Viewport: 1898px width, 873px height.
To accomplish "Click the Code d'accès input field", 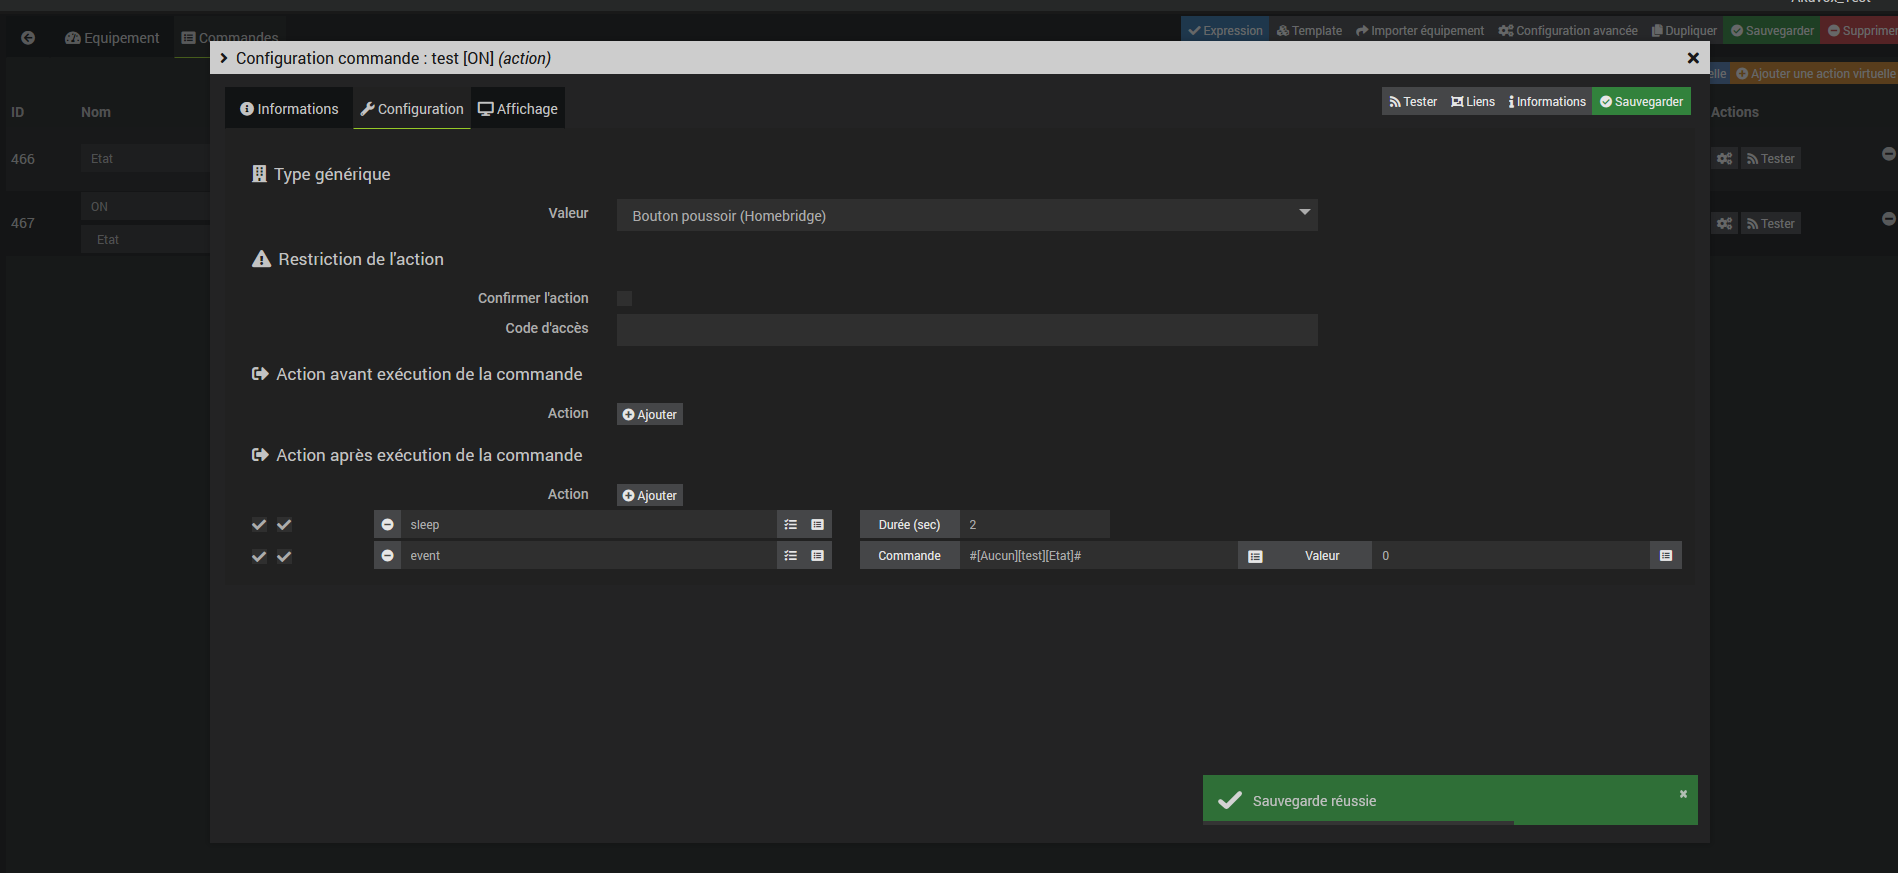I will click(966, 330).
